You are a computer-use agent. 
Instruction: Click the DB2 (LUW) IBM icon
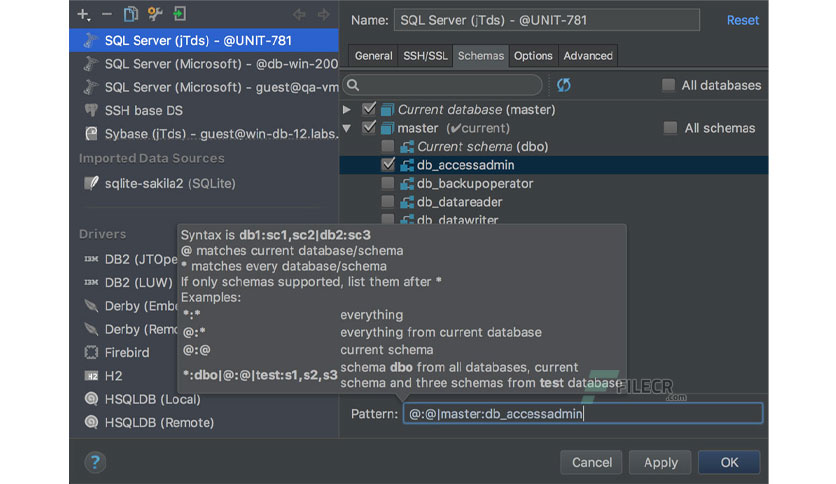[91, 283]
